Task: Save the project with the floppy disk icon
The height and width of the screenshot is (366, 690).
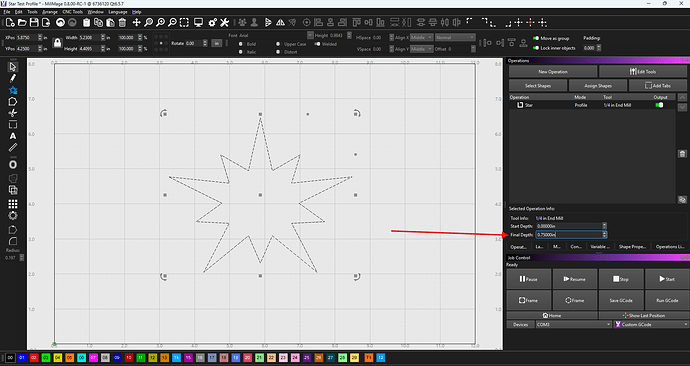Action: click(34, 22)
